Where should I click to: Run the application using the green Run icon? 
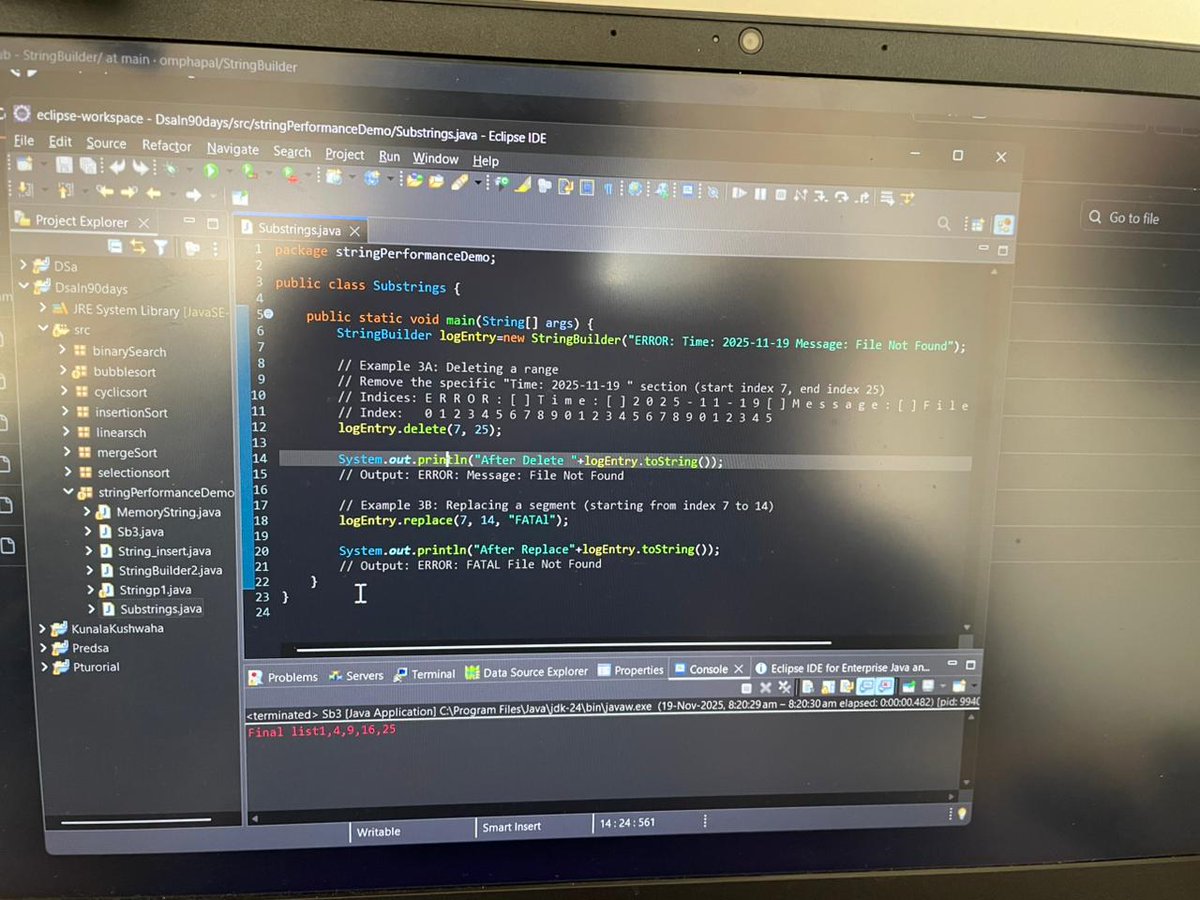pos(210,171)
